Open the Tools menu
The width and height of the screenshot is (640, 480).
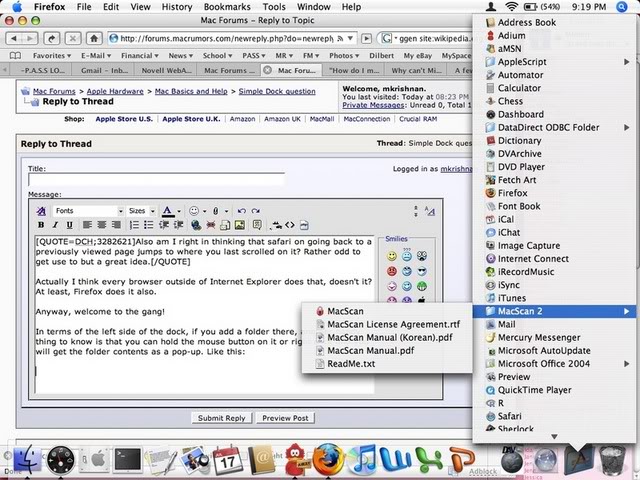274,7
